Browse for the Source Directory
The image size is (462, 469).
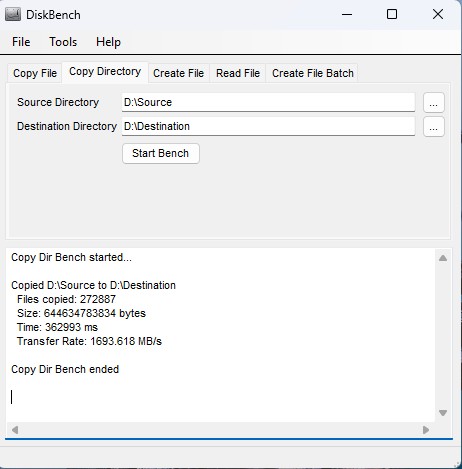(433, 103)
